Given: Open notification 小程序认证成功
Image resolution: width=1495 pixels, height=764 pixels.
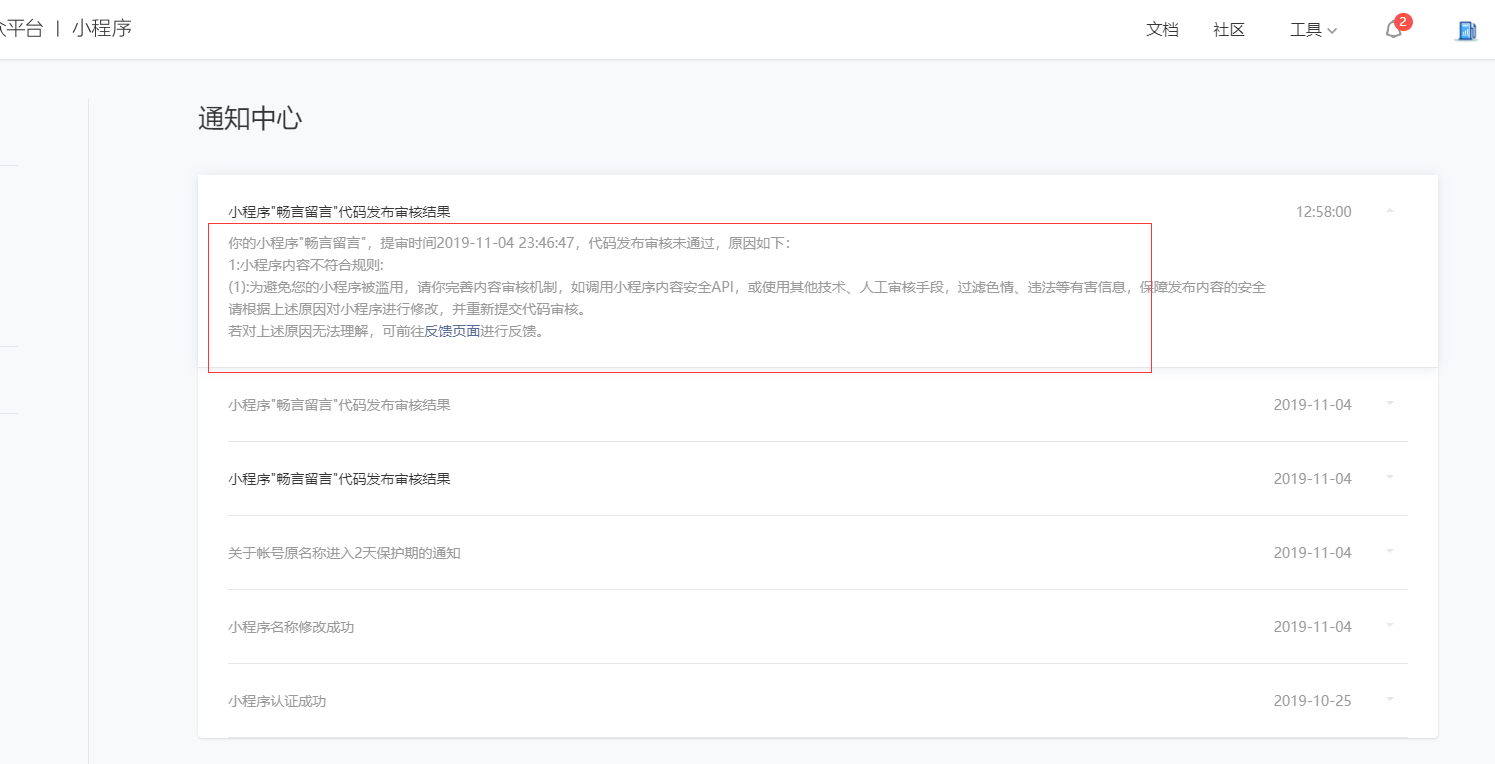Looking at the screenshot, I should (277, 701).
